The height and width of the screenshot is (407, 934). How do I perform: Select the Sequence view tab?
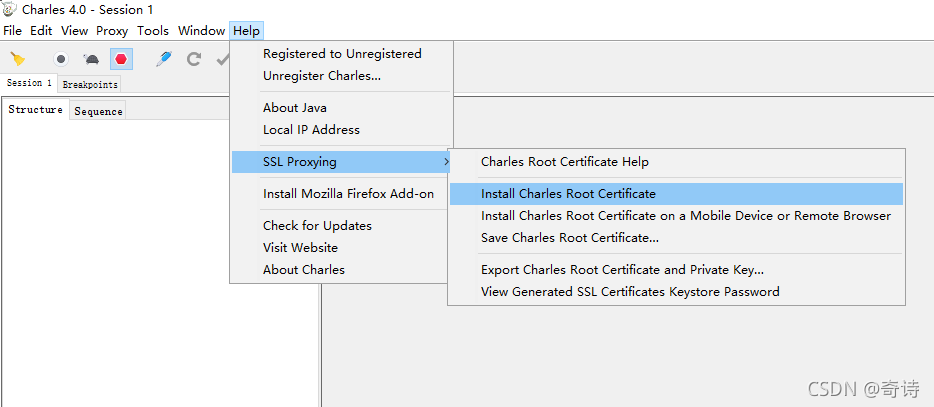coord(98,111)
